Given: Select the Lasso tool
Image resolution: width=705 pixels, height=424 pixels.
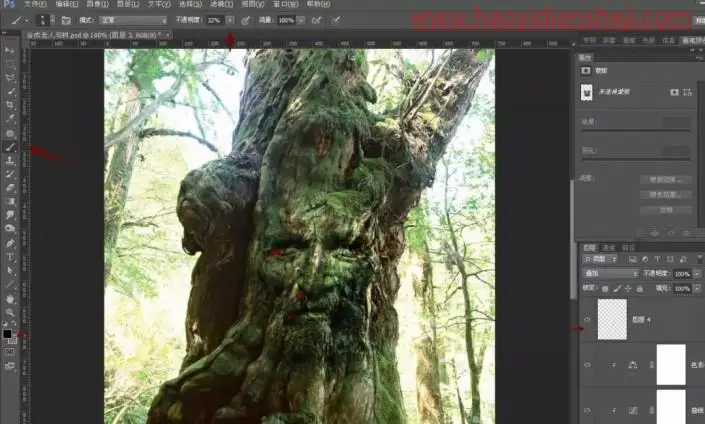Looking at the screenshot, I should pos(9,78).
